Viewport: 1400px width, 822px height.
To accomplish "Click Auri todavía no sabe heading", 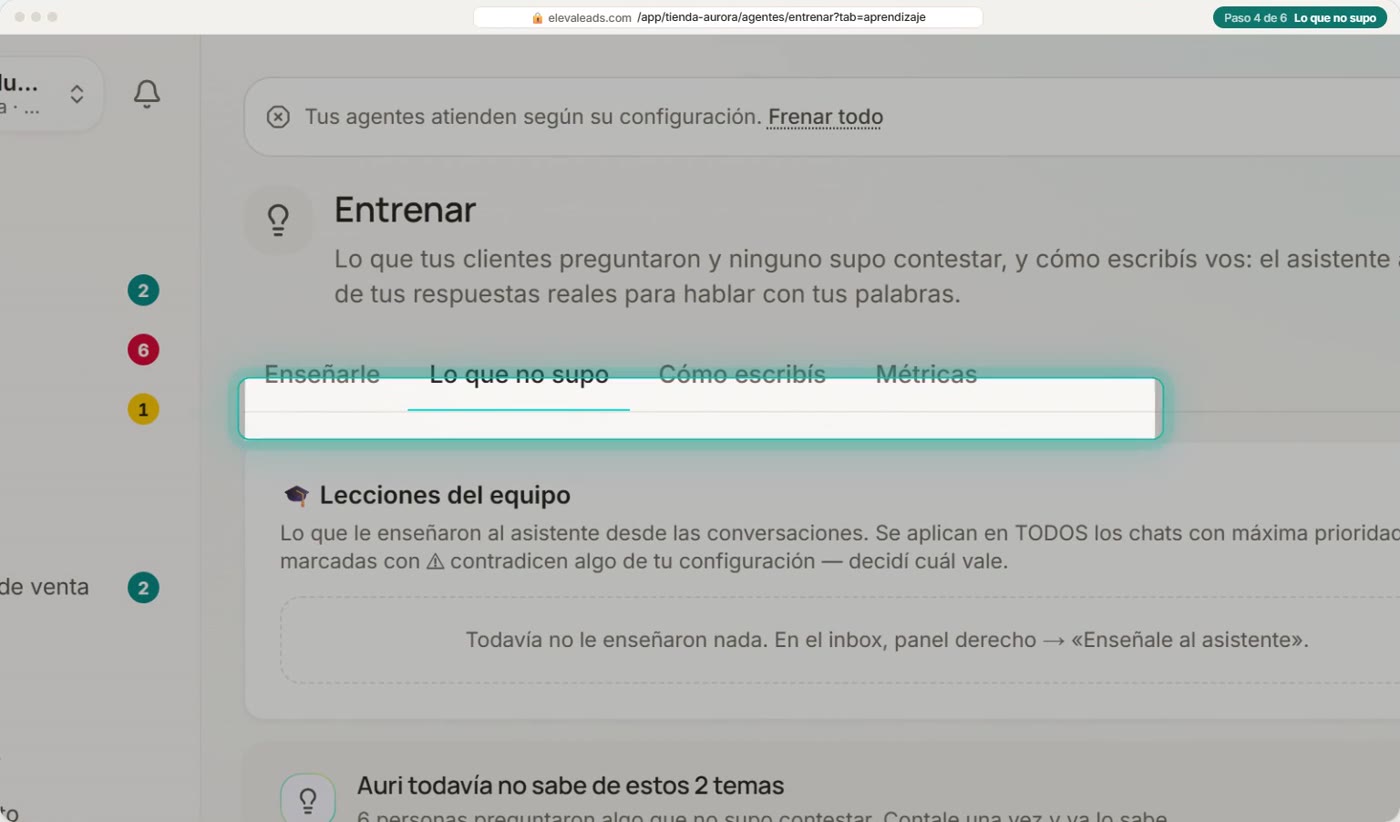I will [570, 786].
